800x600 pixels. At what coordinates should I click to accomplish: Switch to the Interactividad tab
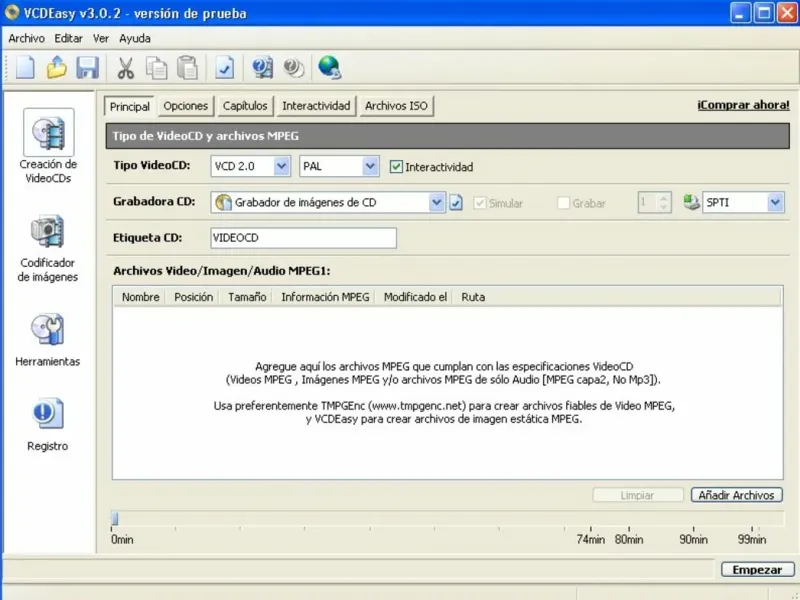point(316,106)
